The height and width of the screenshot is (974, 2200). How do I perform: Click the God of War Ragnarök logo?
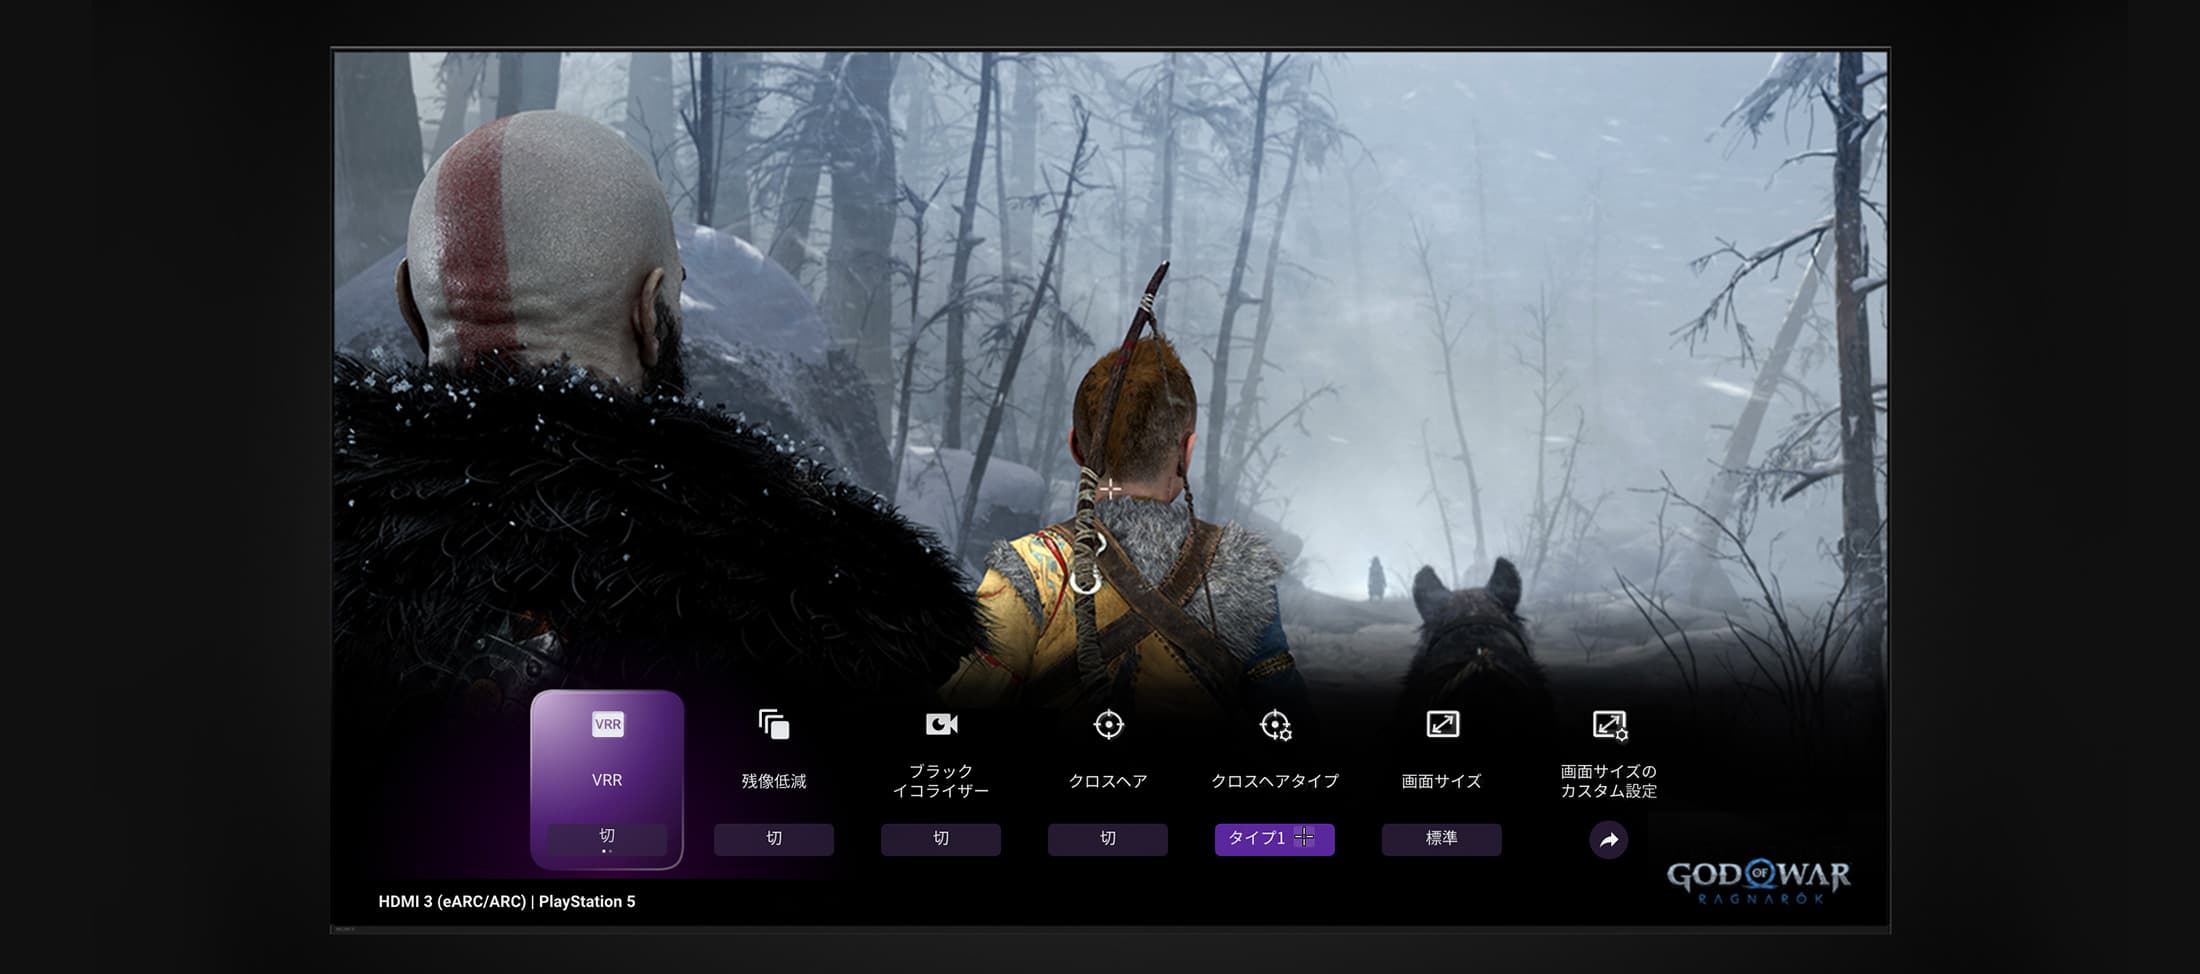(1758, 881)
